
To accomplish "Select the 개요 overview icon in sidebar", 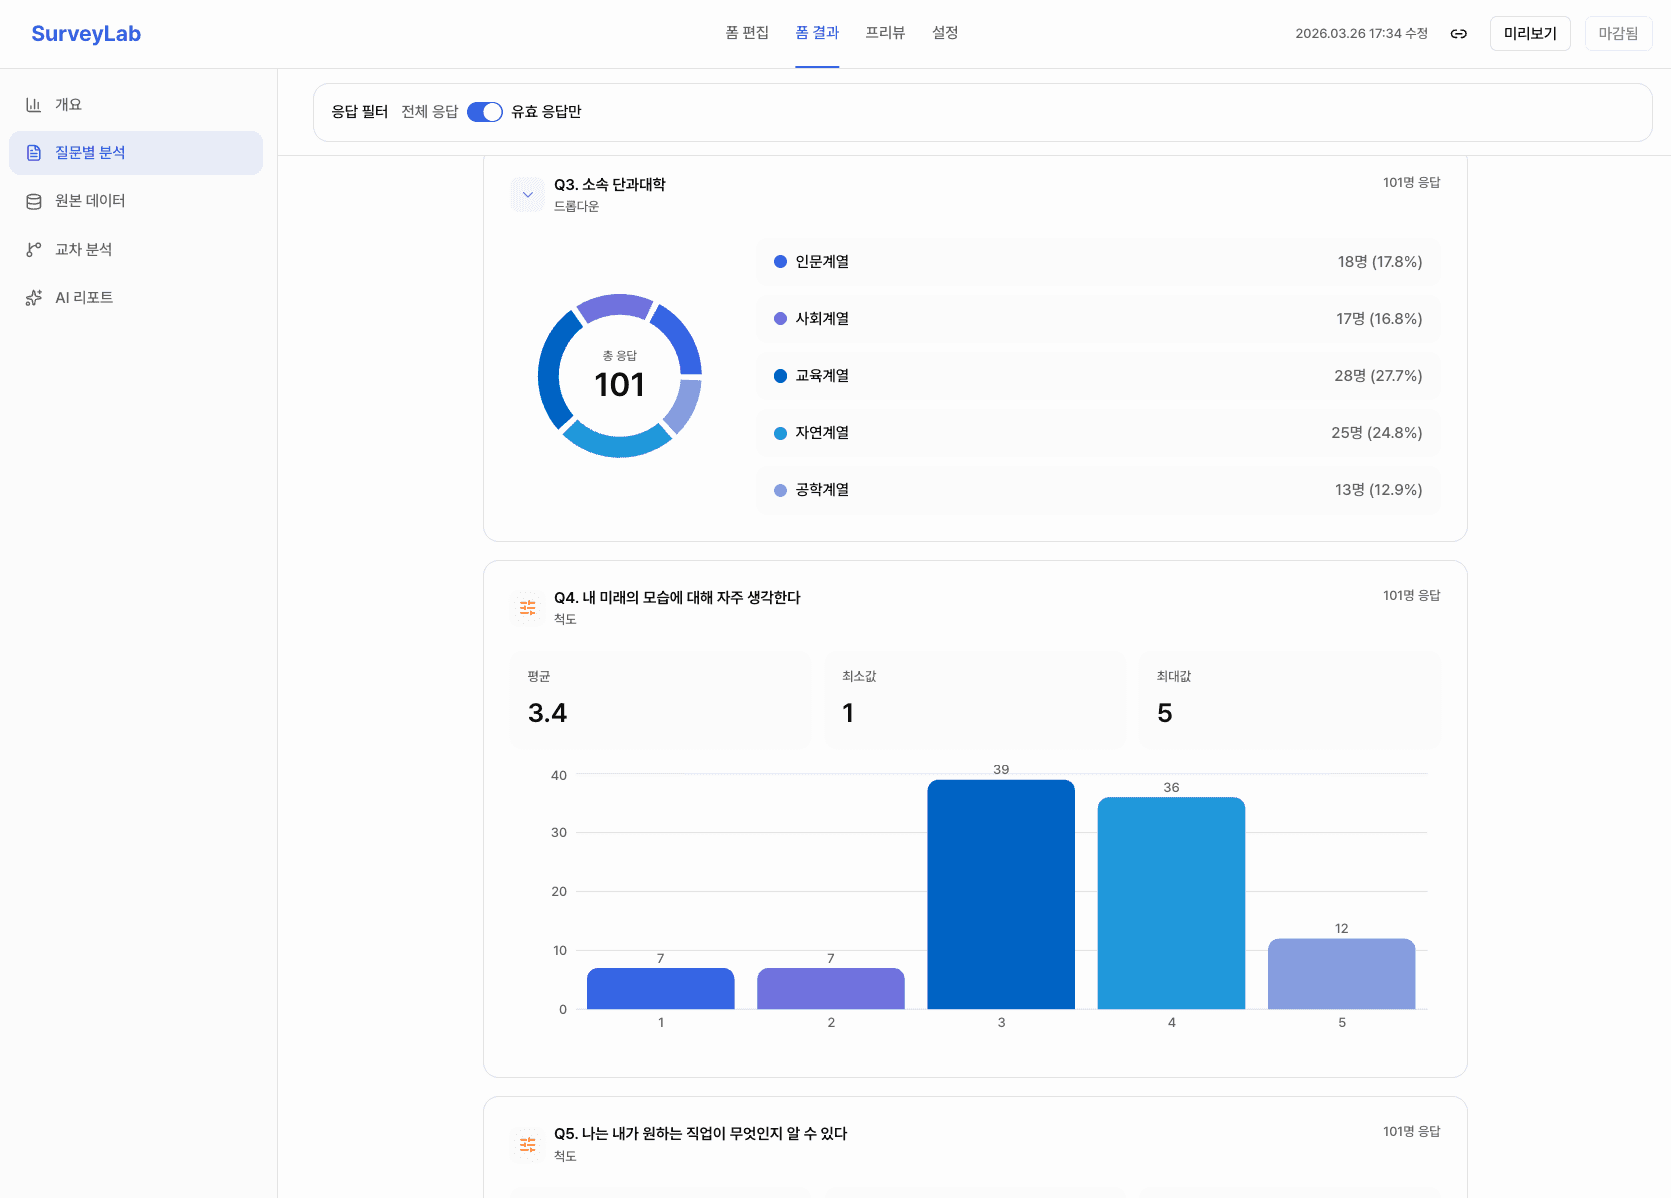I will pos(33,104).
